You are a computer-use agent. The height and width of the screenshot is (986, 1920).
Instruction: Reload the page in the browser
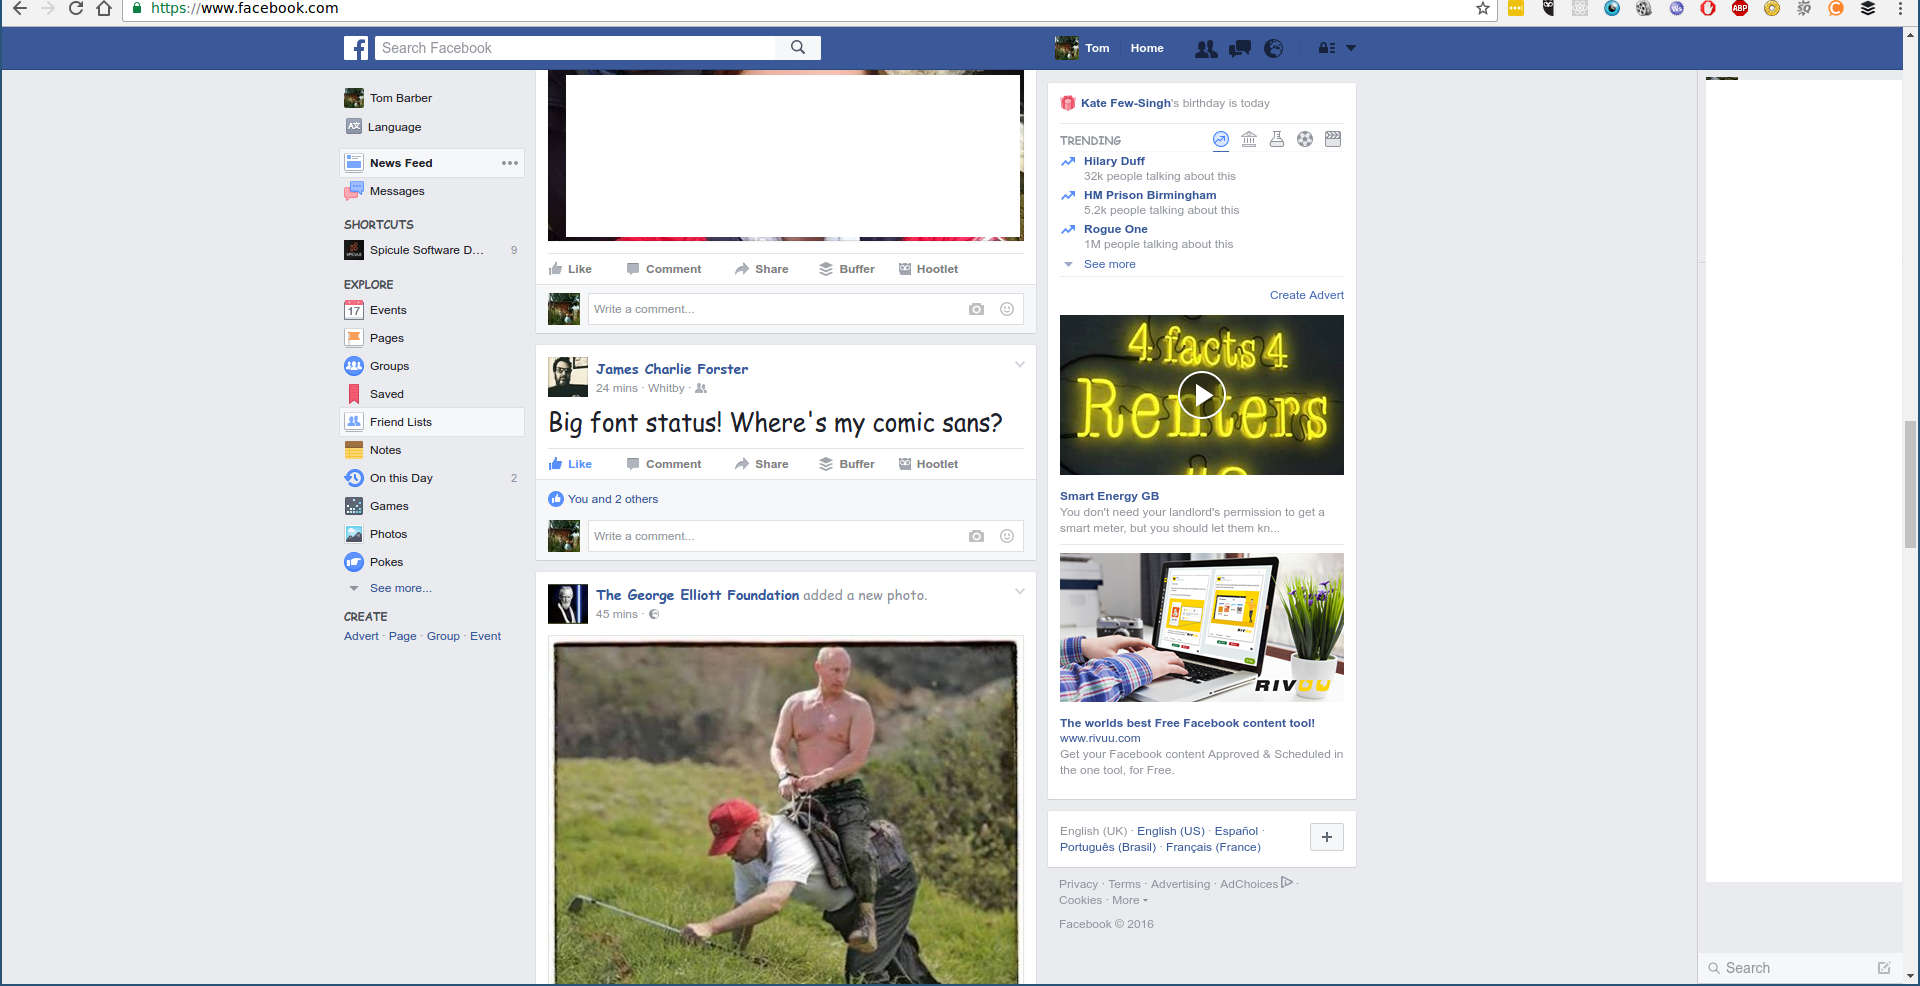point(75,9)
